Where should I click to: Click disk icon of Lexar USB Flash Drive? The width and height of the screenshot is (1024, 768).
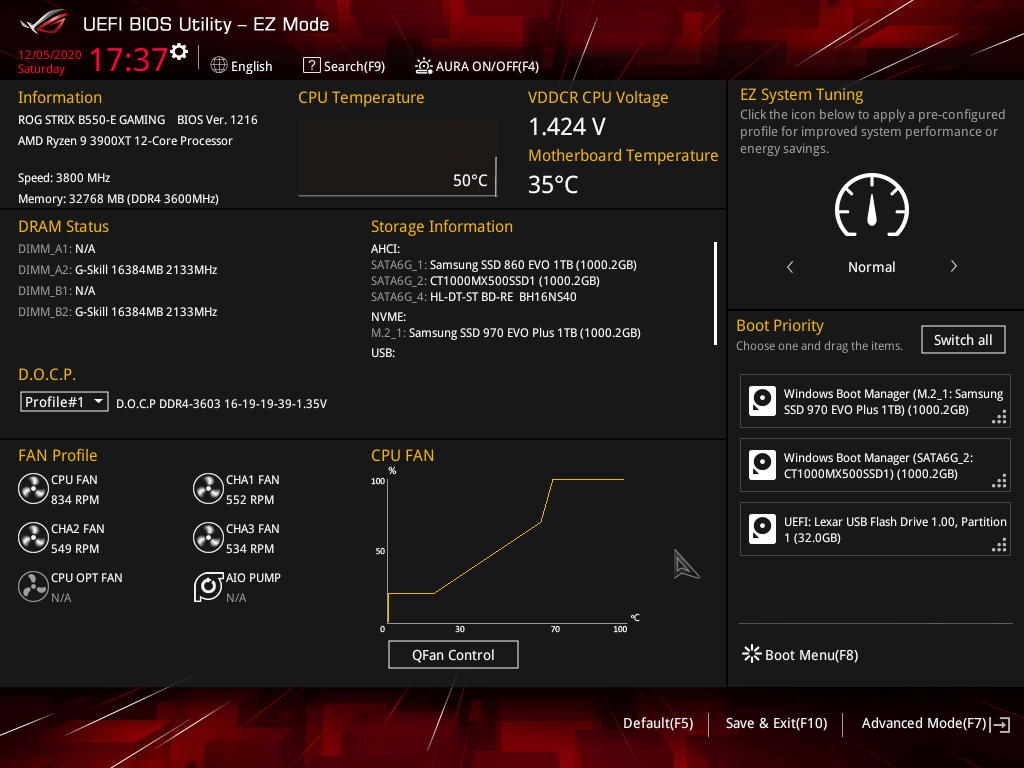click(x=762, y=529)
